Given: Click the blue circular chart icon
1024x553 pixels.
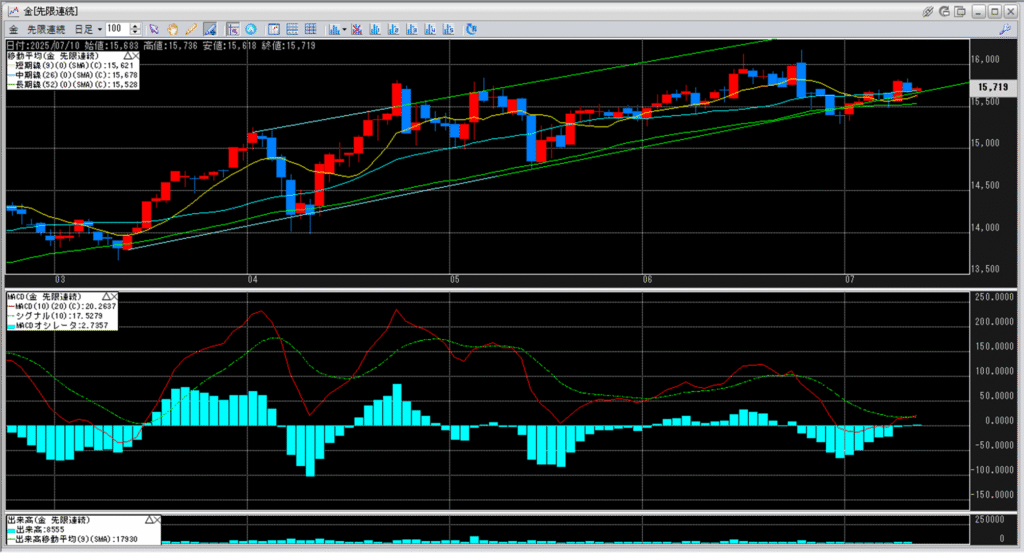Looking at the screenshot, I should (251, 29).
